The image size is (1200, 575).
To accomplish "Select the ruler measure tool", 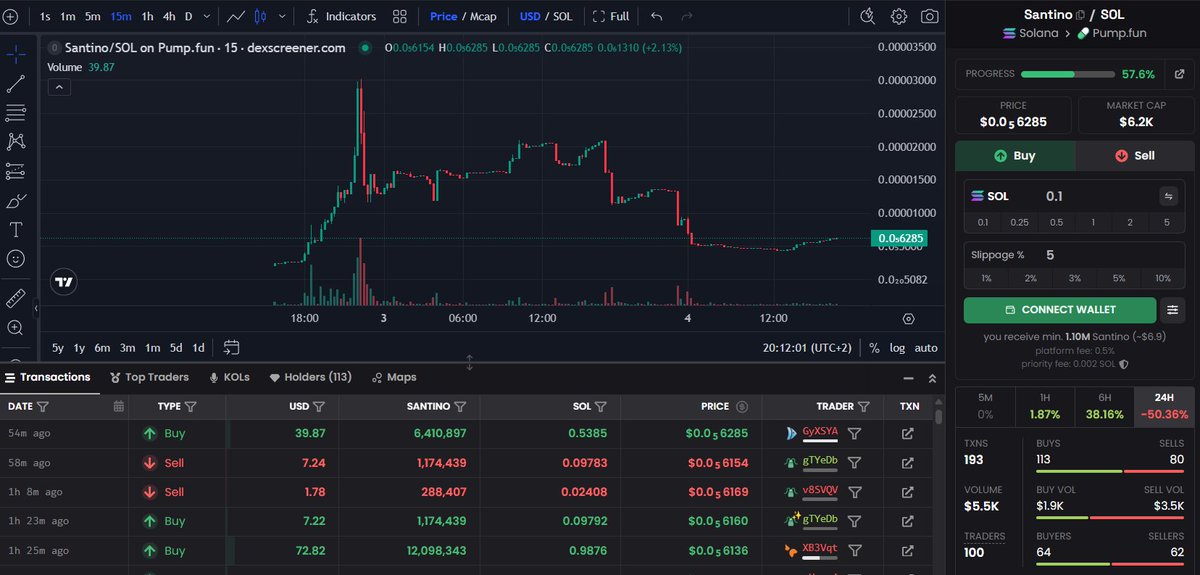I will [x=16, y=298].
